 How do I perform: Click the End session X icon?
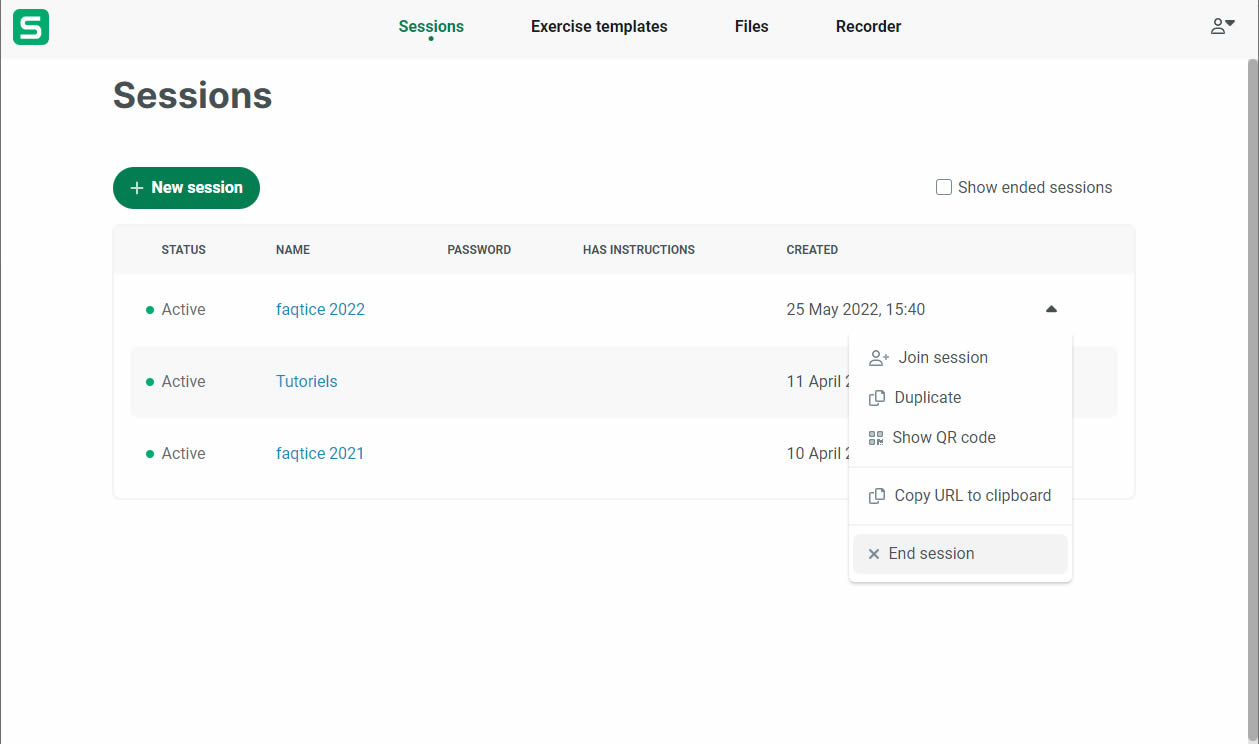(x=874, y=554)
